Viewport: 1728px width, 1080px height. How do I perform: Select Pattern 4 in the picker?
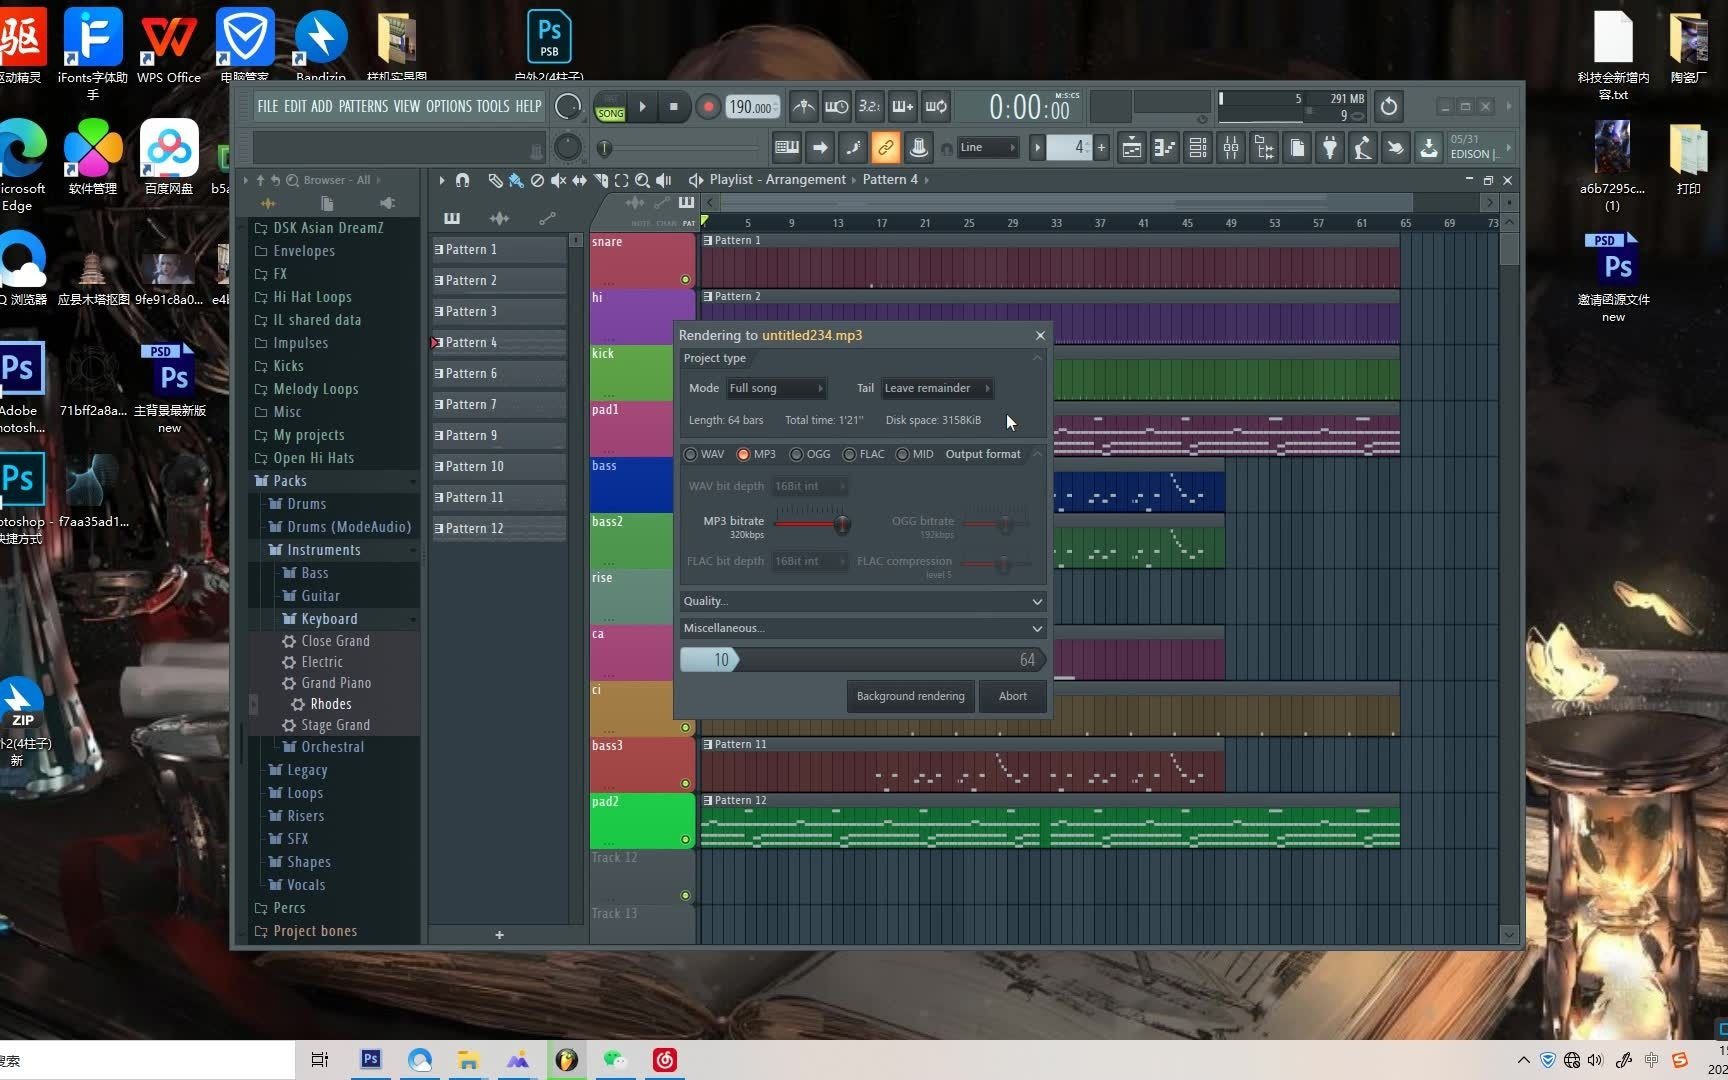[499, 343]
